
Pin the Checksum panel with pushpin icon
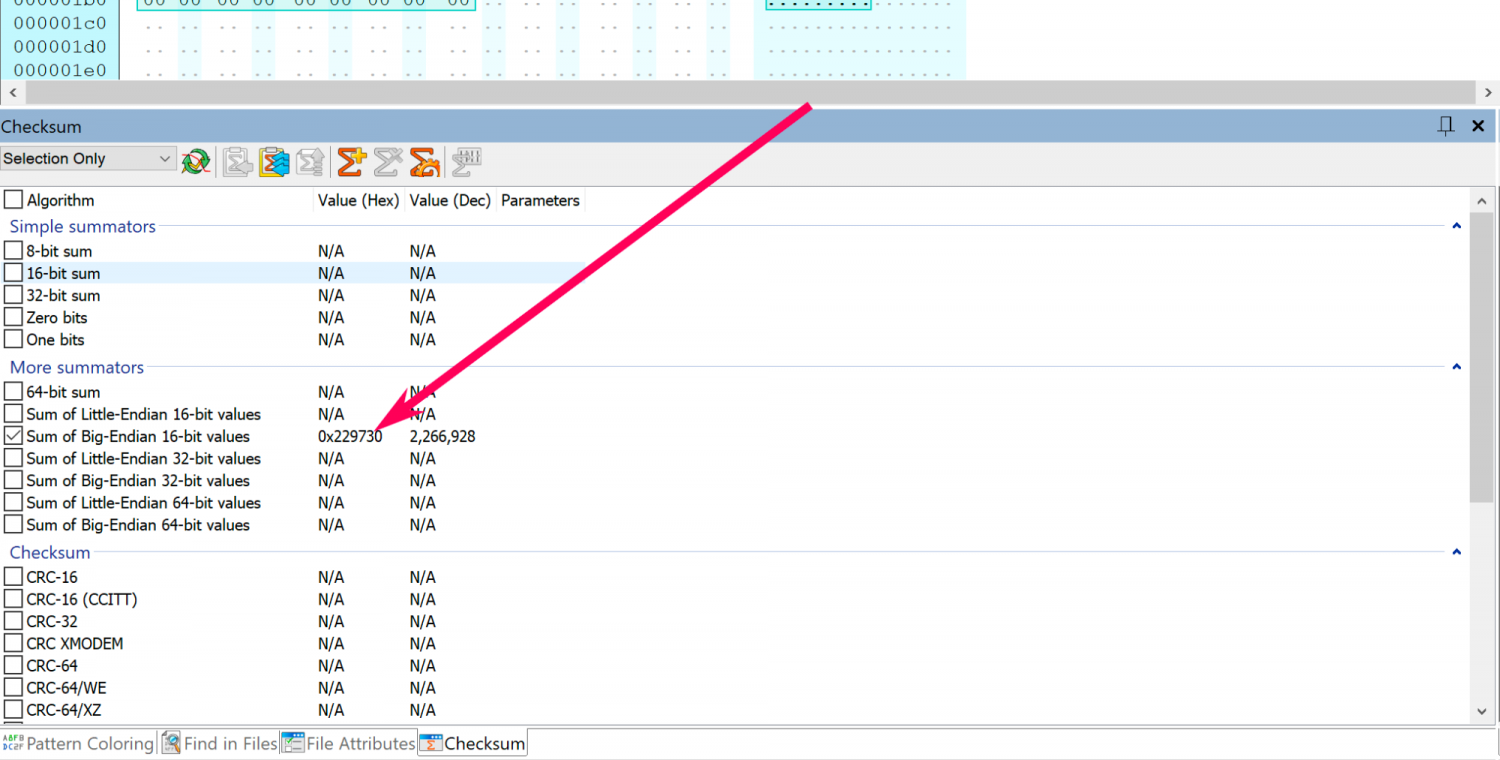tap(1446, 126)
